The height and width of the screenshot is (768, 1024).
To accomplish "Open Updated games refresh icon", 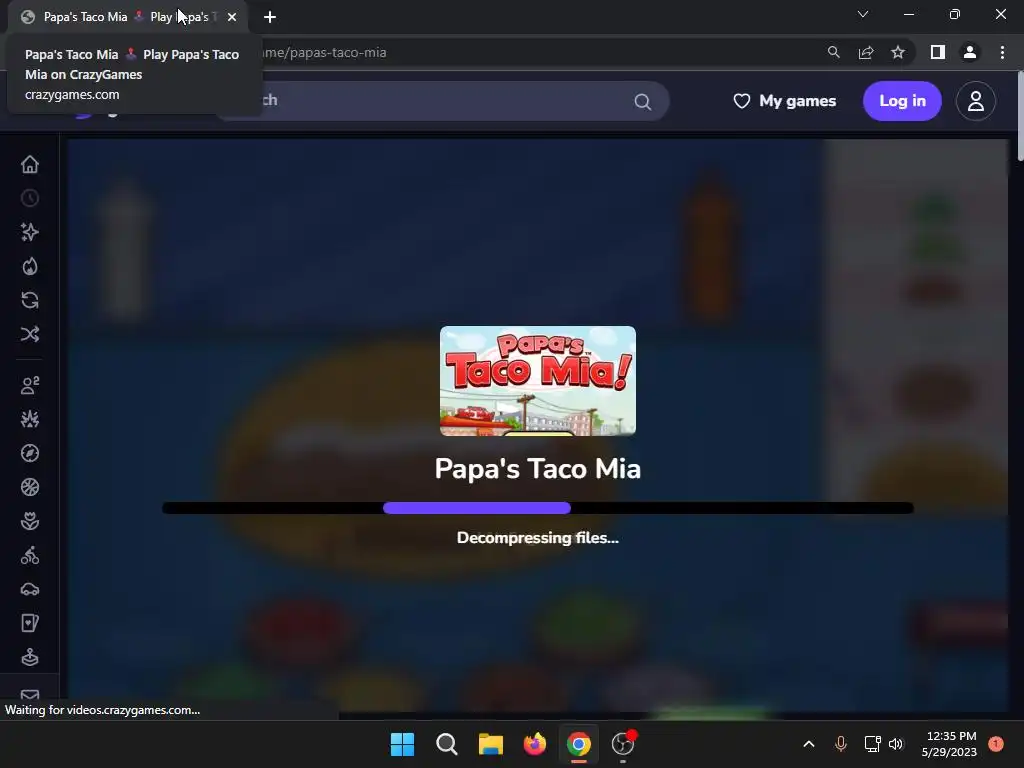I will pos(30,300).
